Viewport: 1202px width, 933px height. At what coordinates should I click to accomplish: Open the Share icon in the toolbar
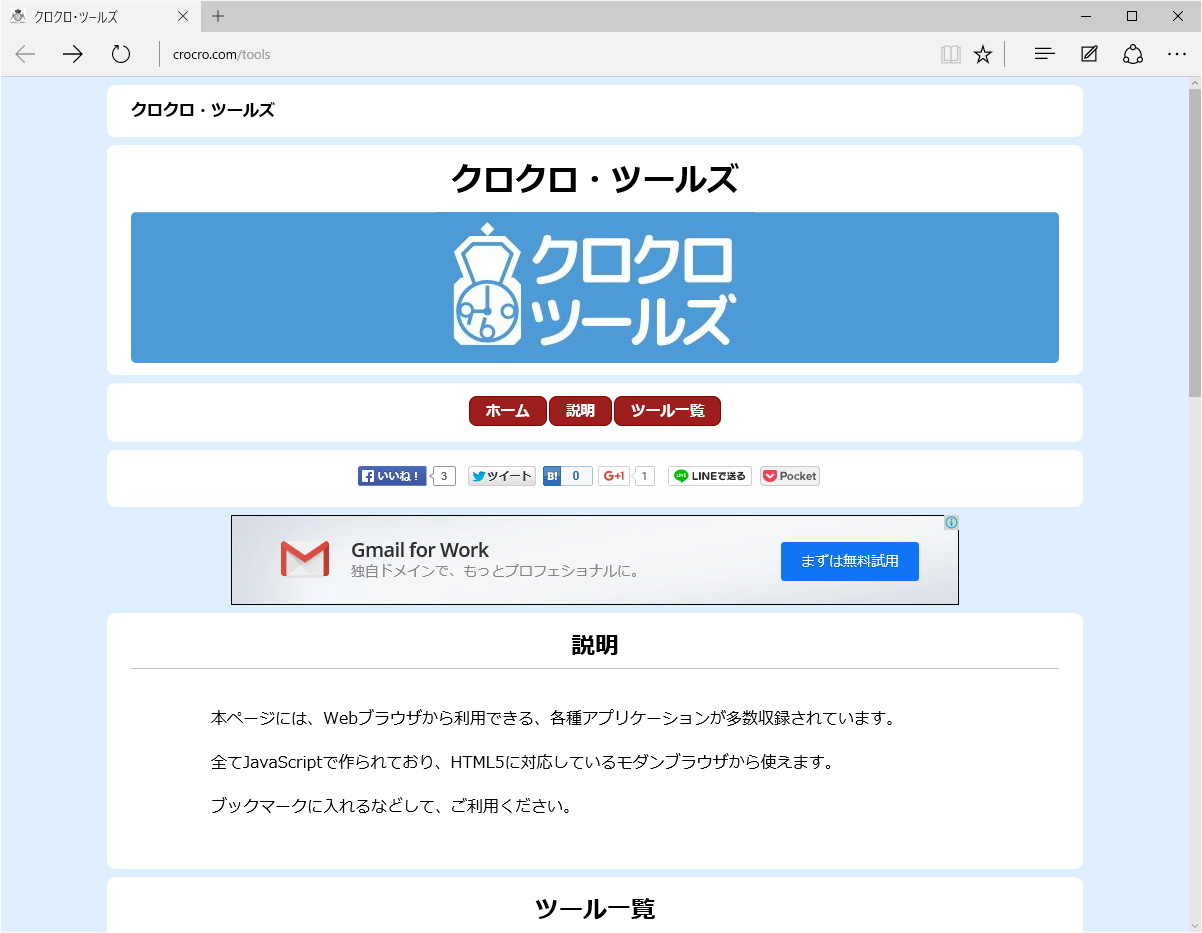(x=1133, y=54)
